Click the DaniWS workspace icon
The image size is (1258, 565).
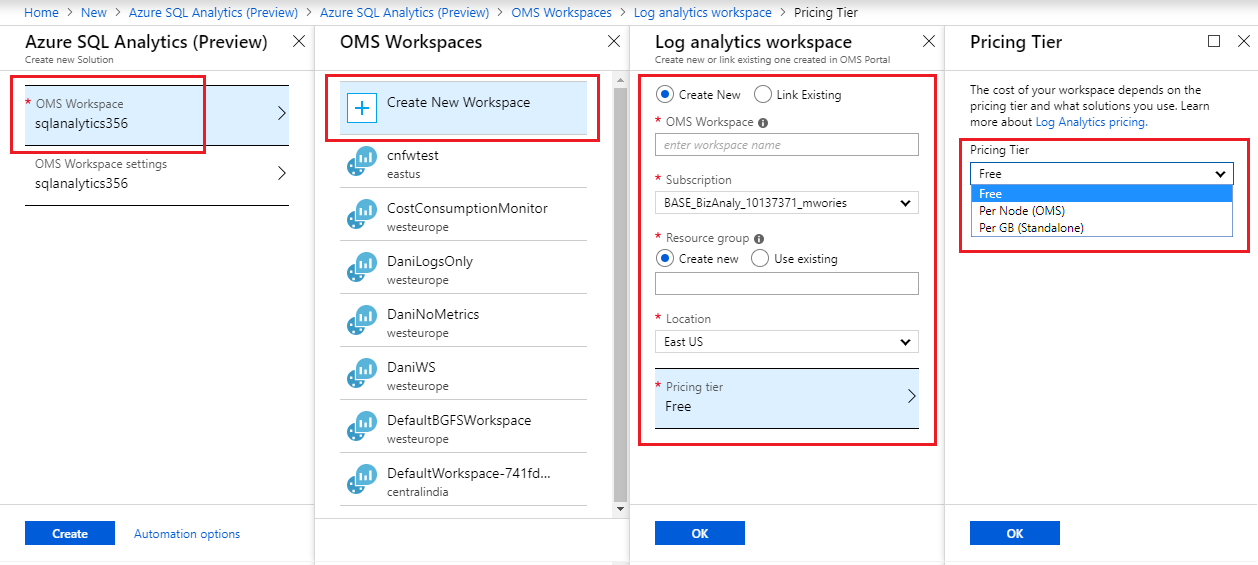click(360, 375)
